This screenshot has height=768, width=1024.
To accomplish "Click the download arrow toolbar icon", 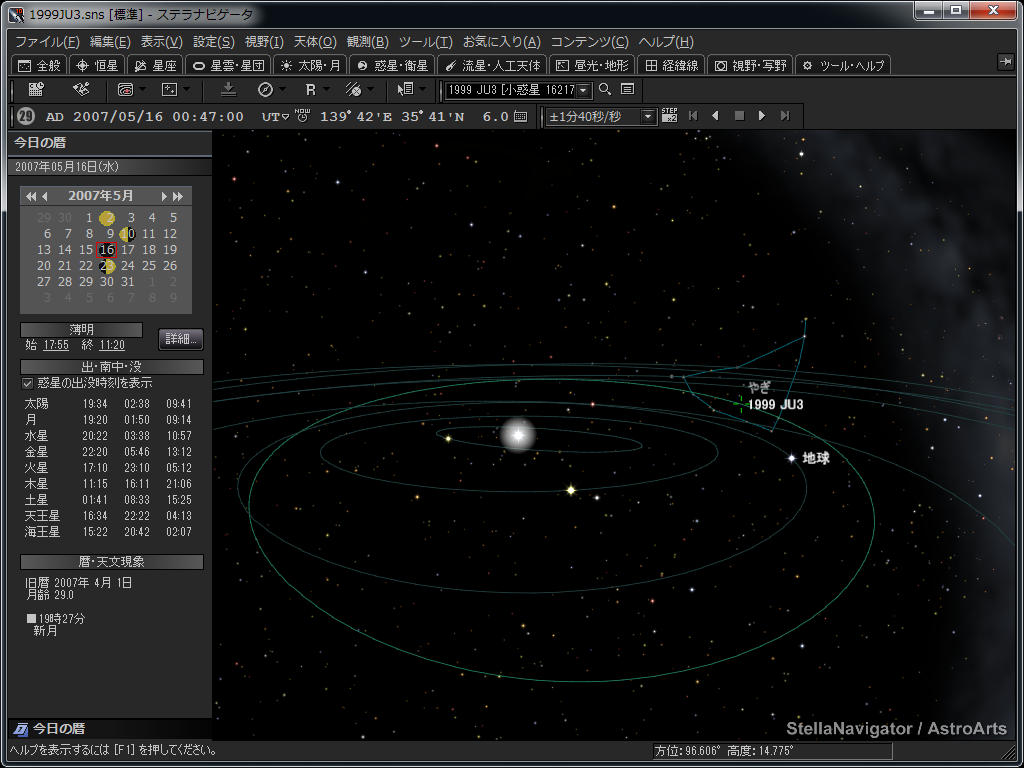I will pos(228,90).
